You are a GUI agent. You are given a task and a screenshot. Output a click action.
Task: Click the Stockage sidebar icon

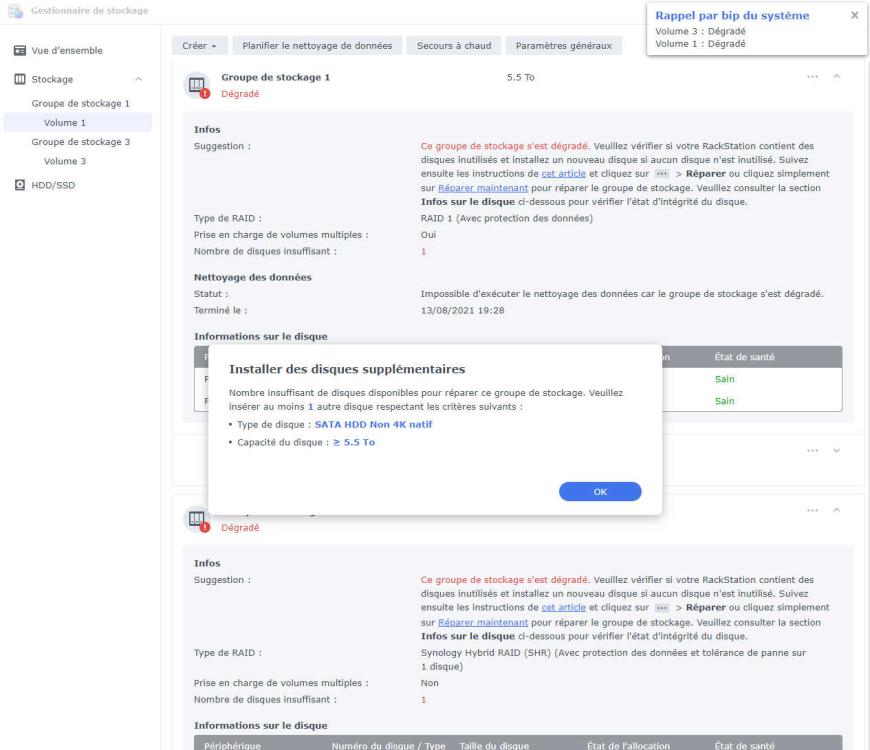click(x=19, y=79)
